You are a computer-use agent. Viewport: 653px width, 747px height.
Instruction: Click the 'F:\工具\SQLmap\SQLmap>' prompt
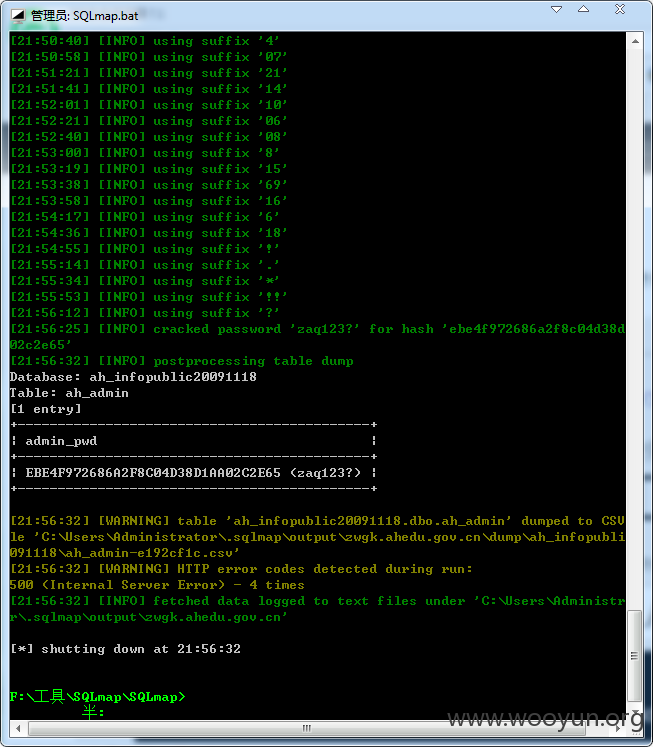click(98, 697)
